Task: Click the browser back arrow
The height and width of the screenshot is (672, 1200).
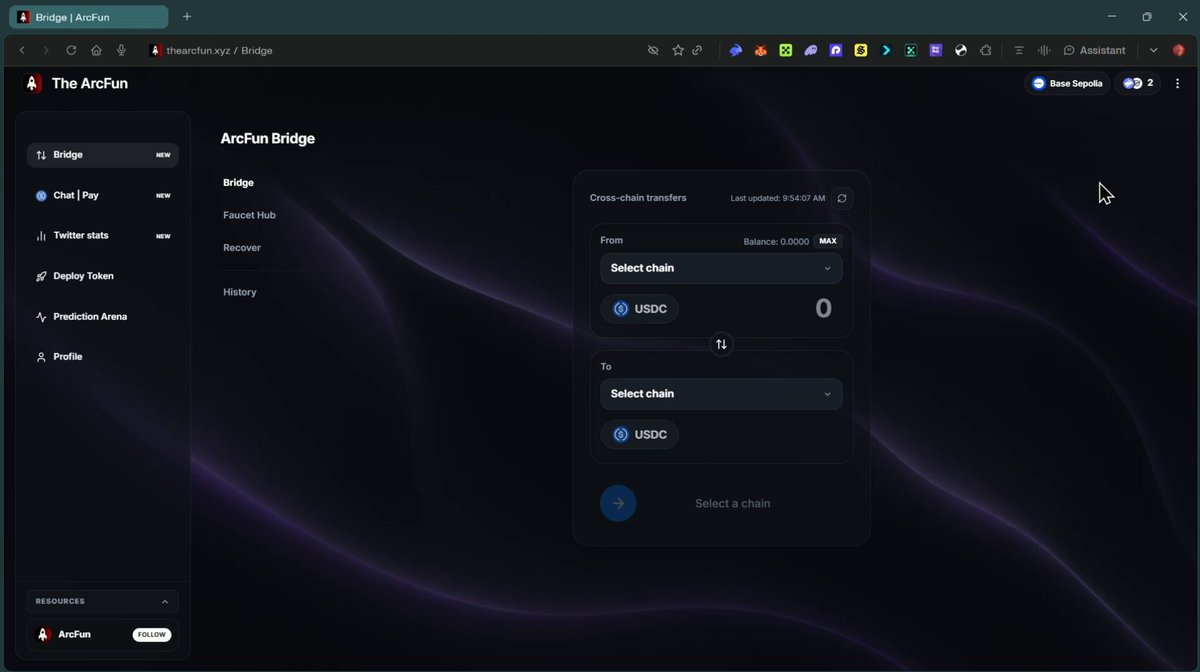Action: (x=22, y=50)
